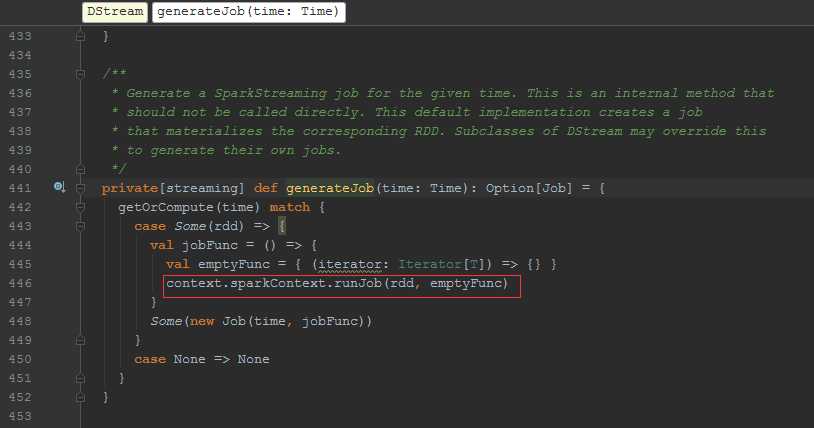Click the override gutter icon on line 441
Image resolution: width=814 pixels, height=428 pixels.
tap(59, 187)
